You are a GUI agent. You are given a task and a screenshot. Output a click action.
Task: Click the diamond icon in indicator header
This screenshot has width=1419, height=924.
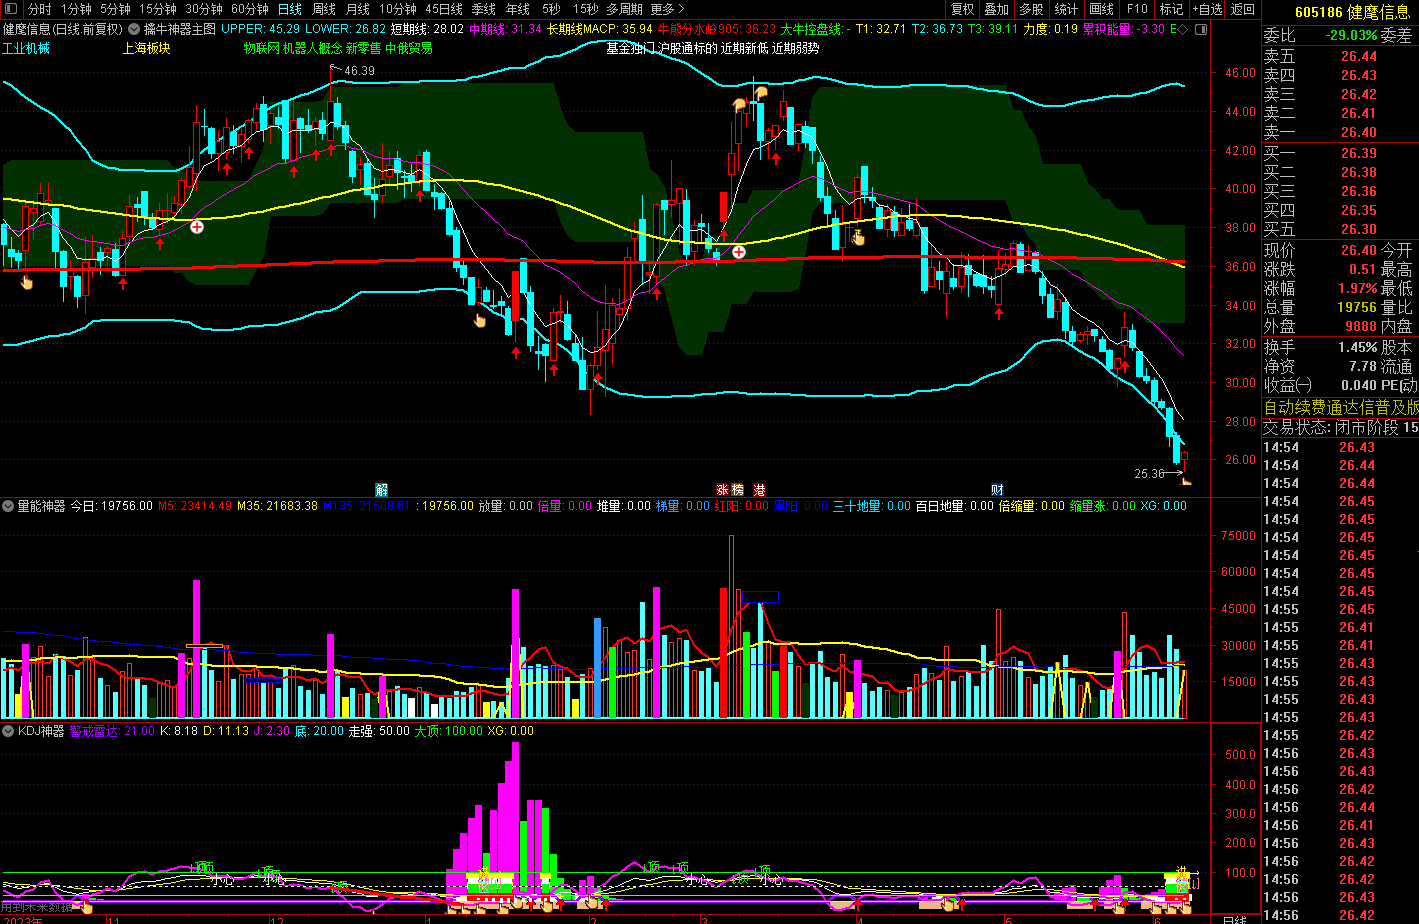[x=1184, y=29]
